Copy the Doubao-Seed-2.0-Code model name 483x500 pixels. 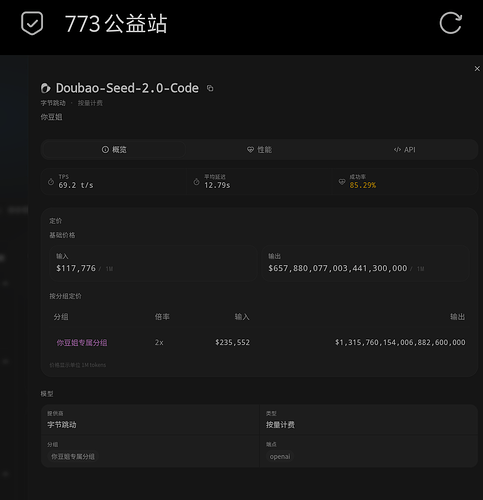[210, 88]
